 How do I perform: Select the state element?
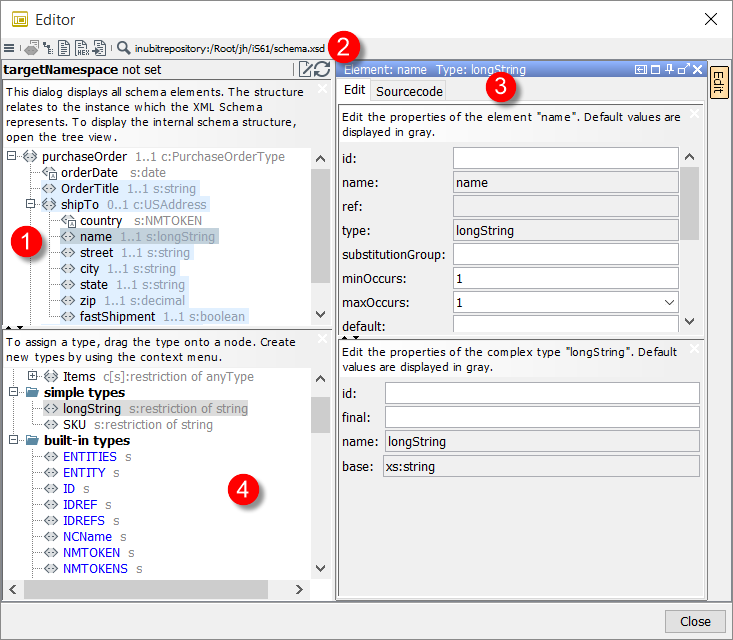point(124,284)
